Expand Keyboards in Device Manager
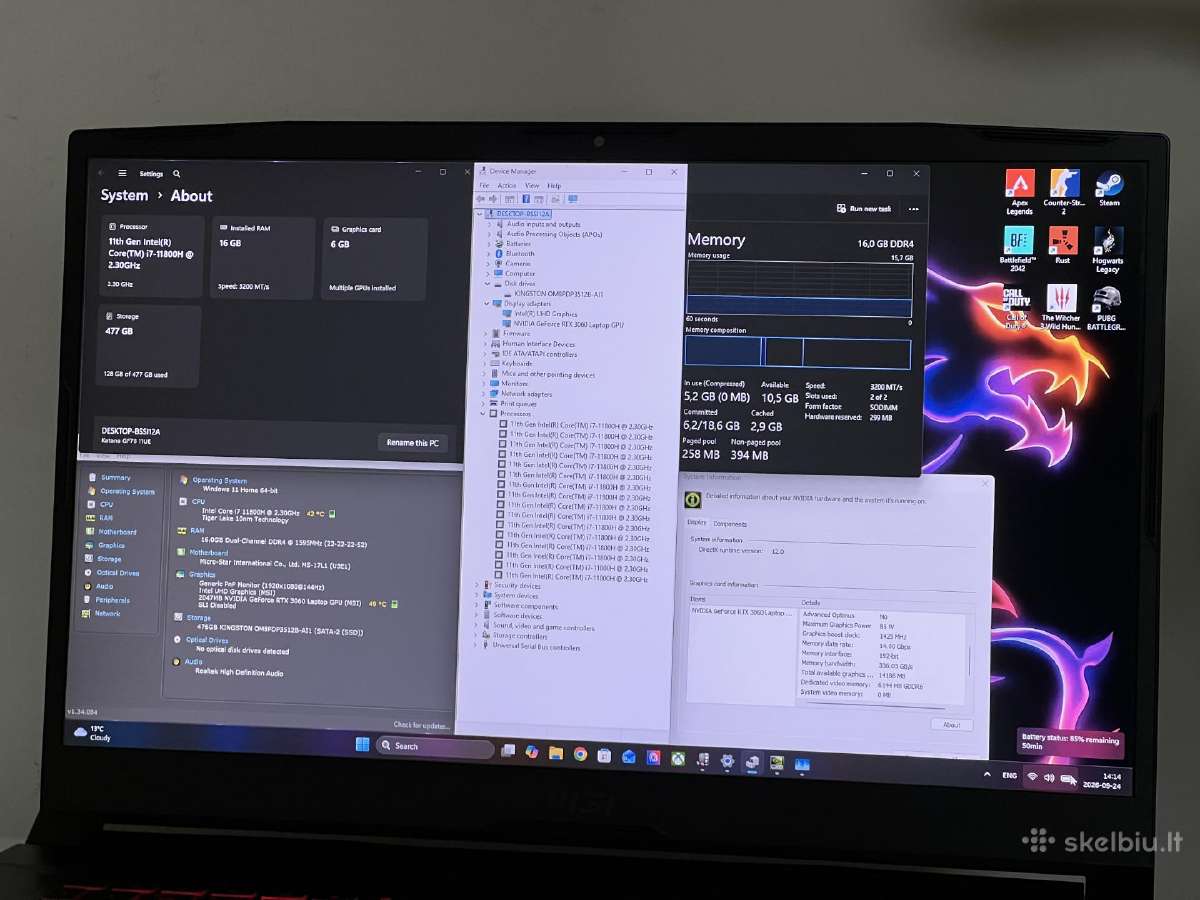1200x900 pixels. pos(486,364)
